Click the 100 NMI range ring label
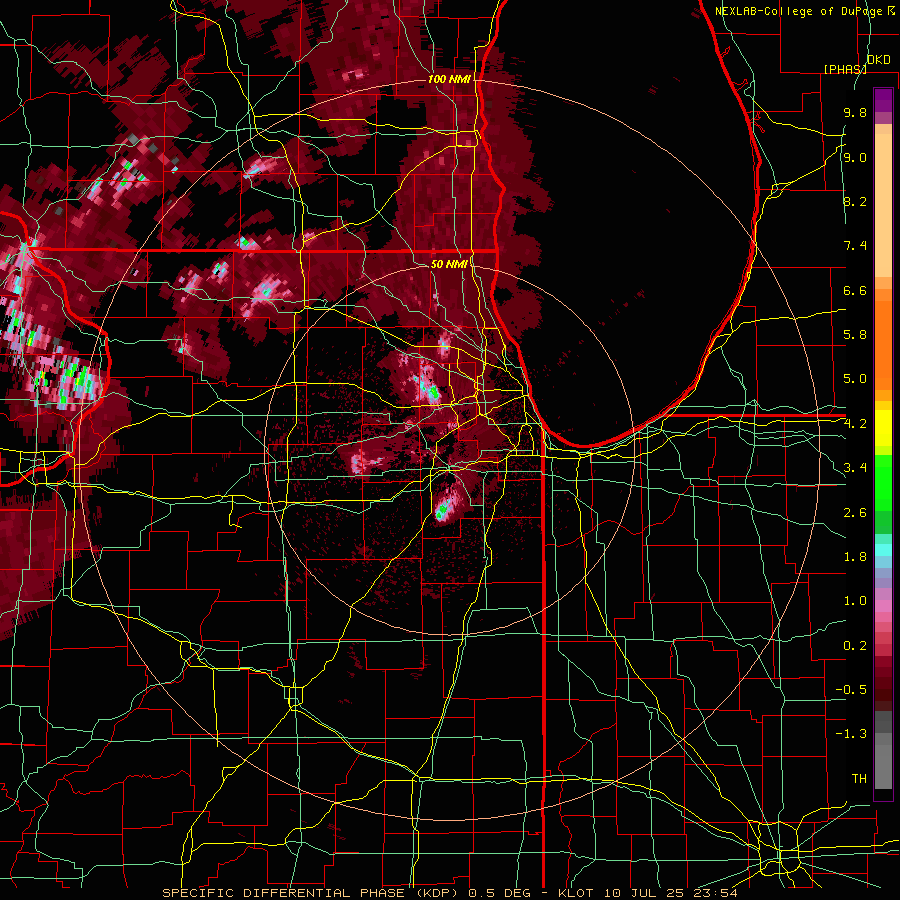Screen dimensions: 900x900 tap(449, 79)
